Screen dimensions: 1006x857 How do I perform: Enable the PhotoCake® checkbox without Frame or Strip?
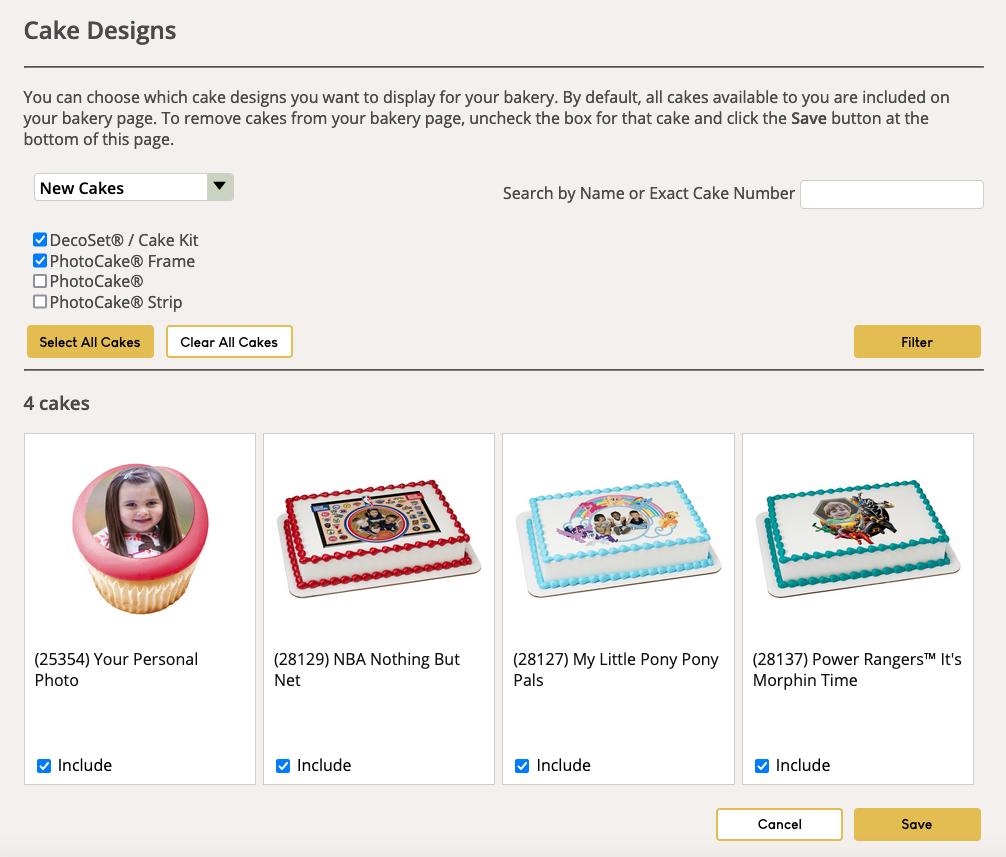40,281
